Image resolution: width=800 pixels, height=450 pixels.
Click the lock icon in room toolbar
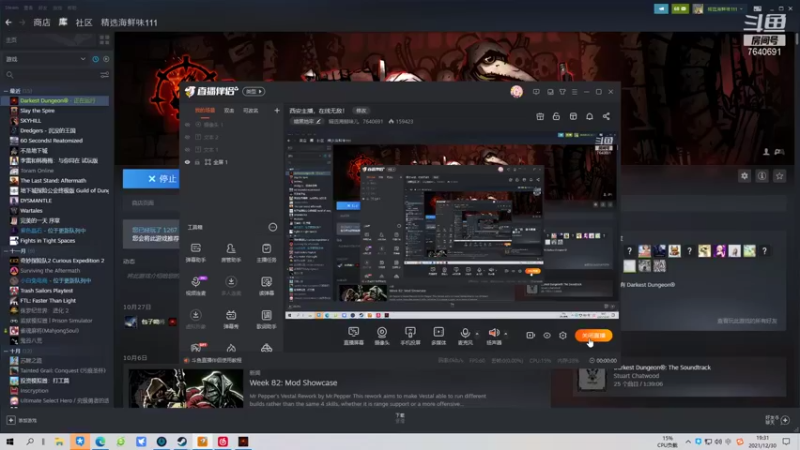556,116
